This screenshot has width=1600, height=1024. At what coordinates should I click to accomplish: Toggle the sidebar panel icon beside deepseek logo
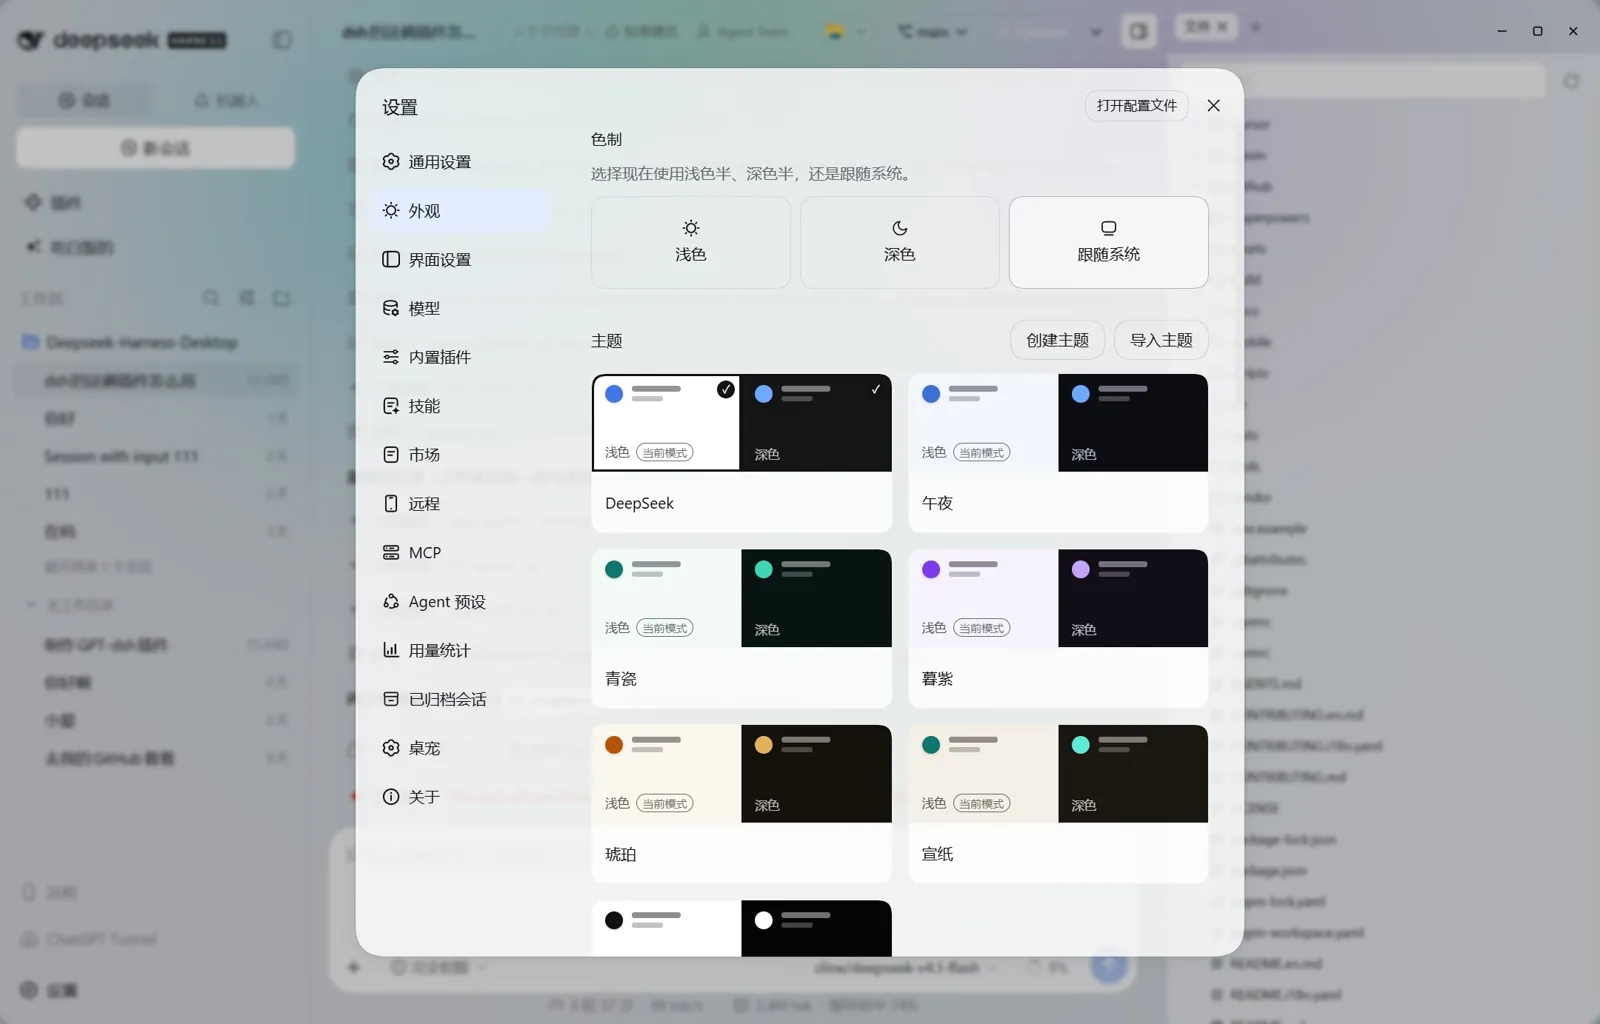(282, 40)
